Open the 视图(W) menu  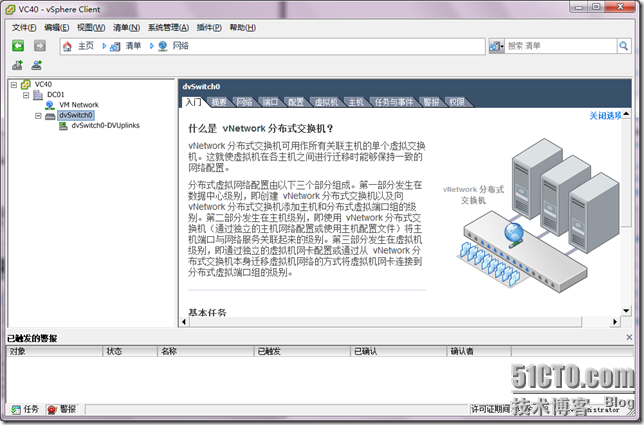91,28
